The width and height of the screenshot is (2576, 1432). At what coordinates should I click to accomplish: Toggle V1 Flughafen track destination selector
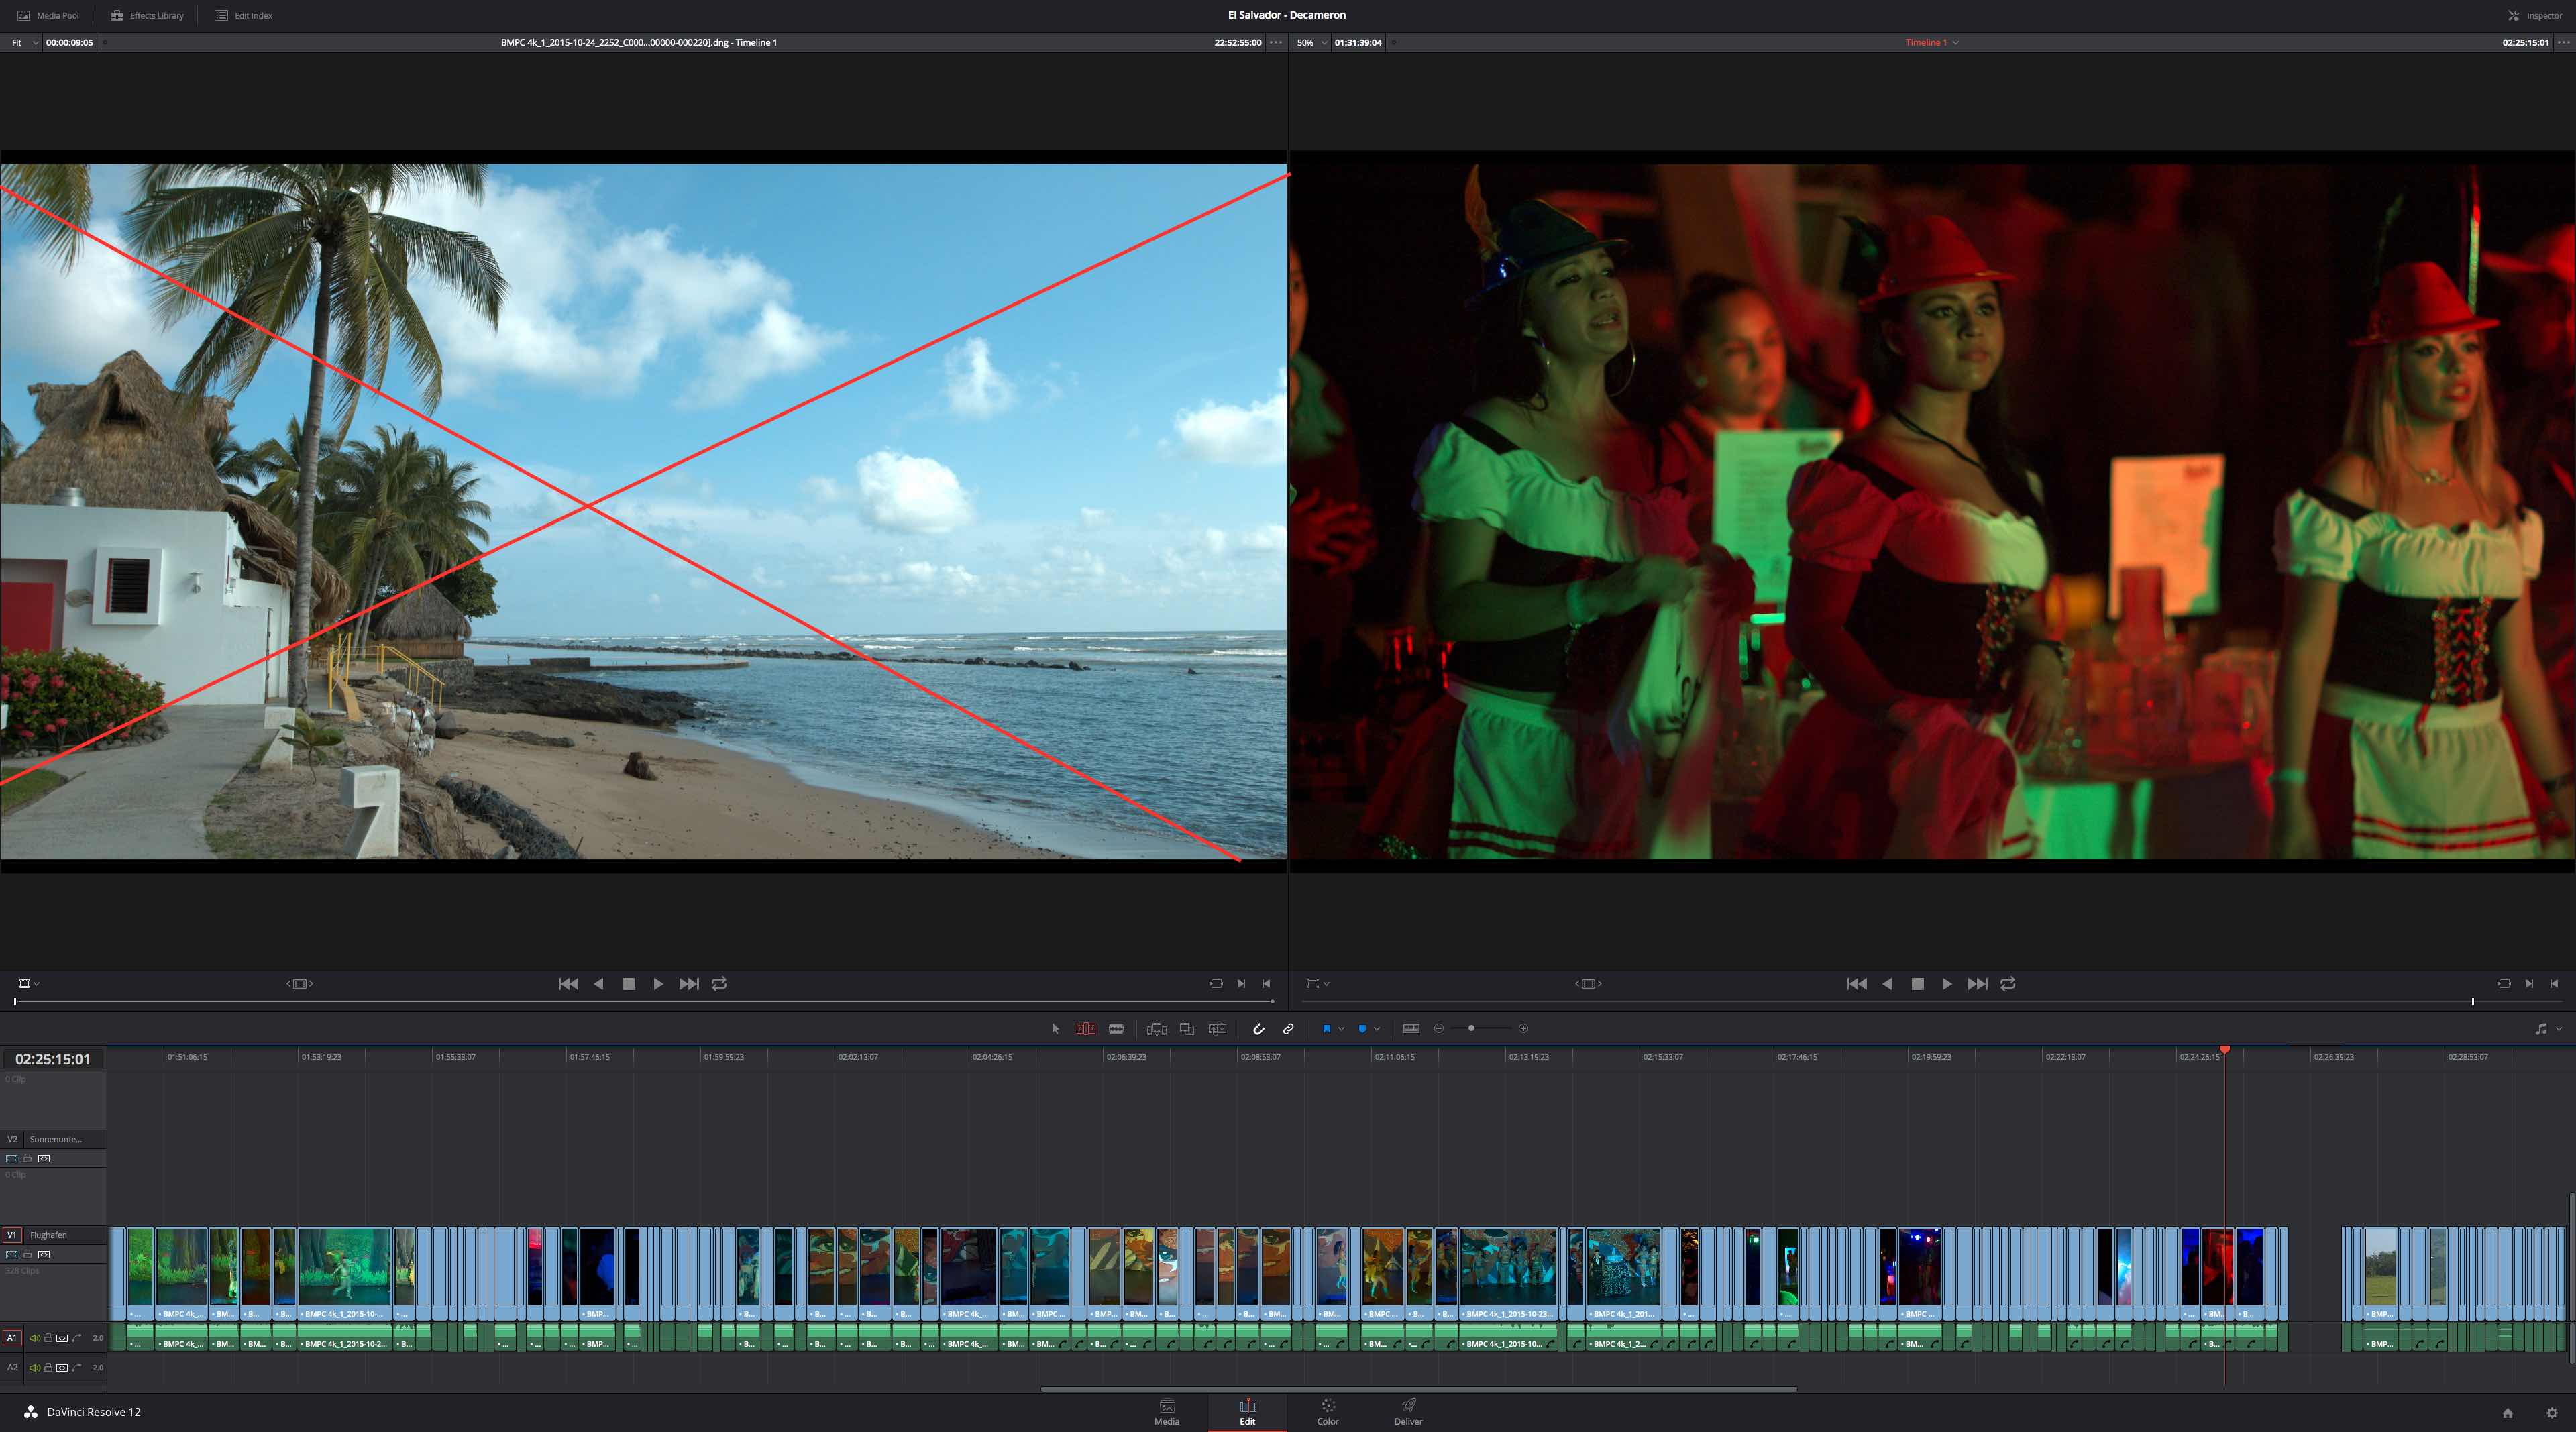click(12, 1235)
